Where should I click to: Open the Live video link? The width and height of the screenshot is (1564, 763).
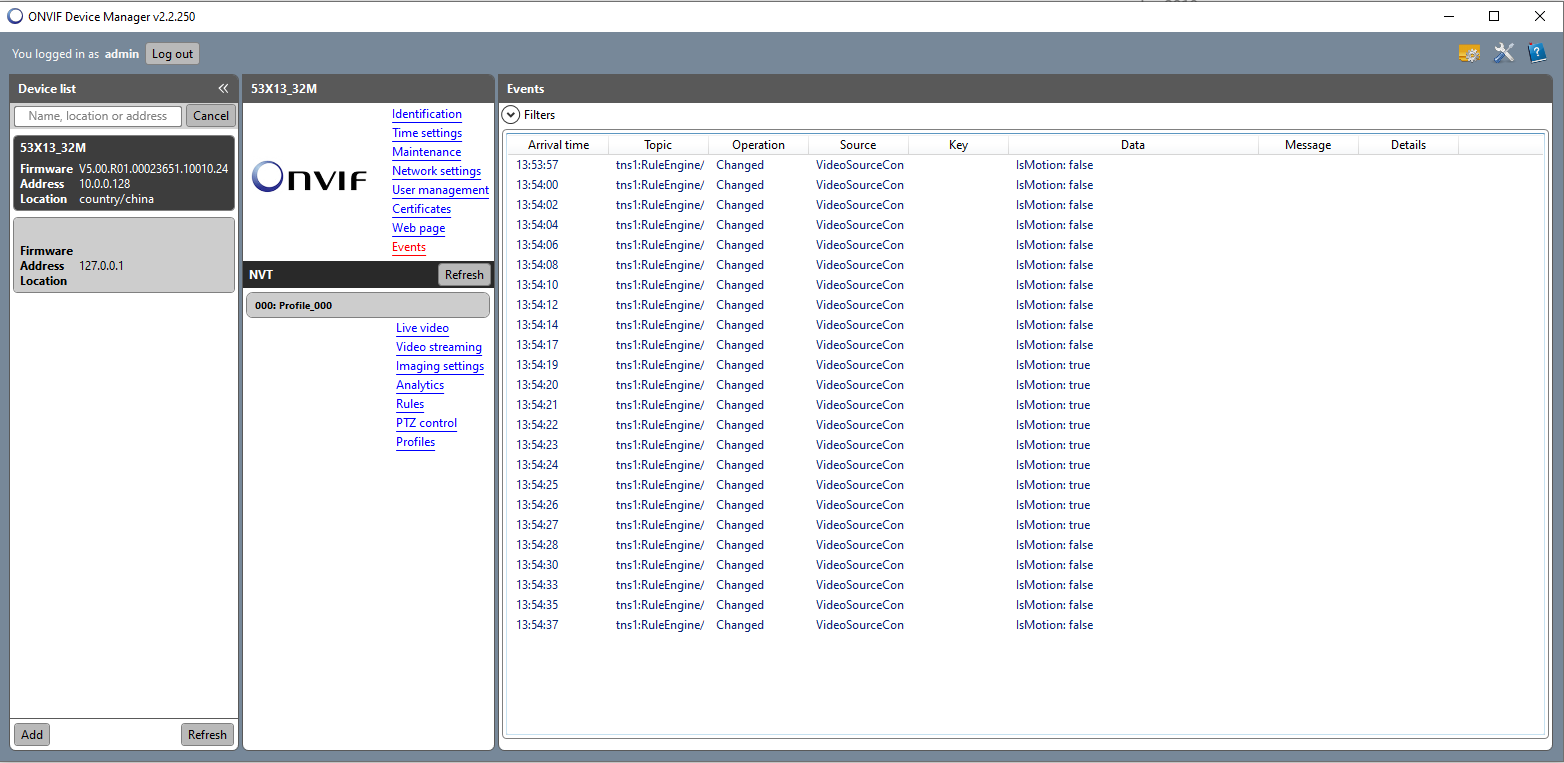click(422, 328)
